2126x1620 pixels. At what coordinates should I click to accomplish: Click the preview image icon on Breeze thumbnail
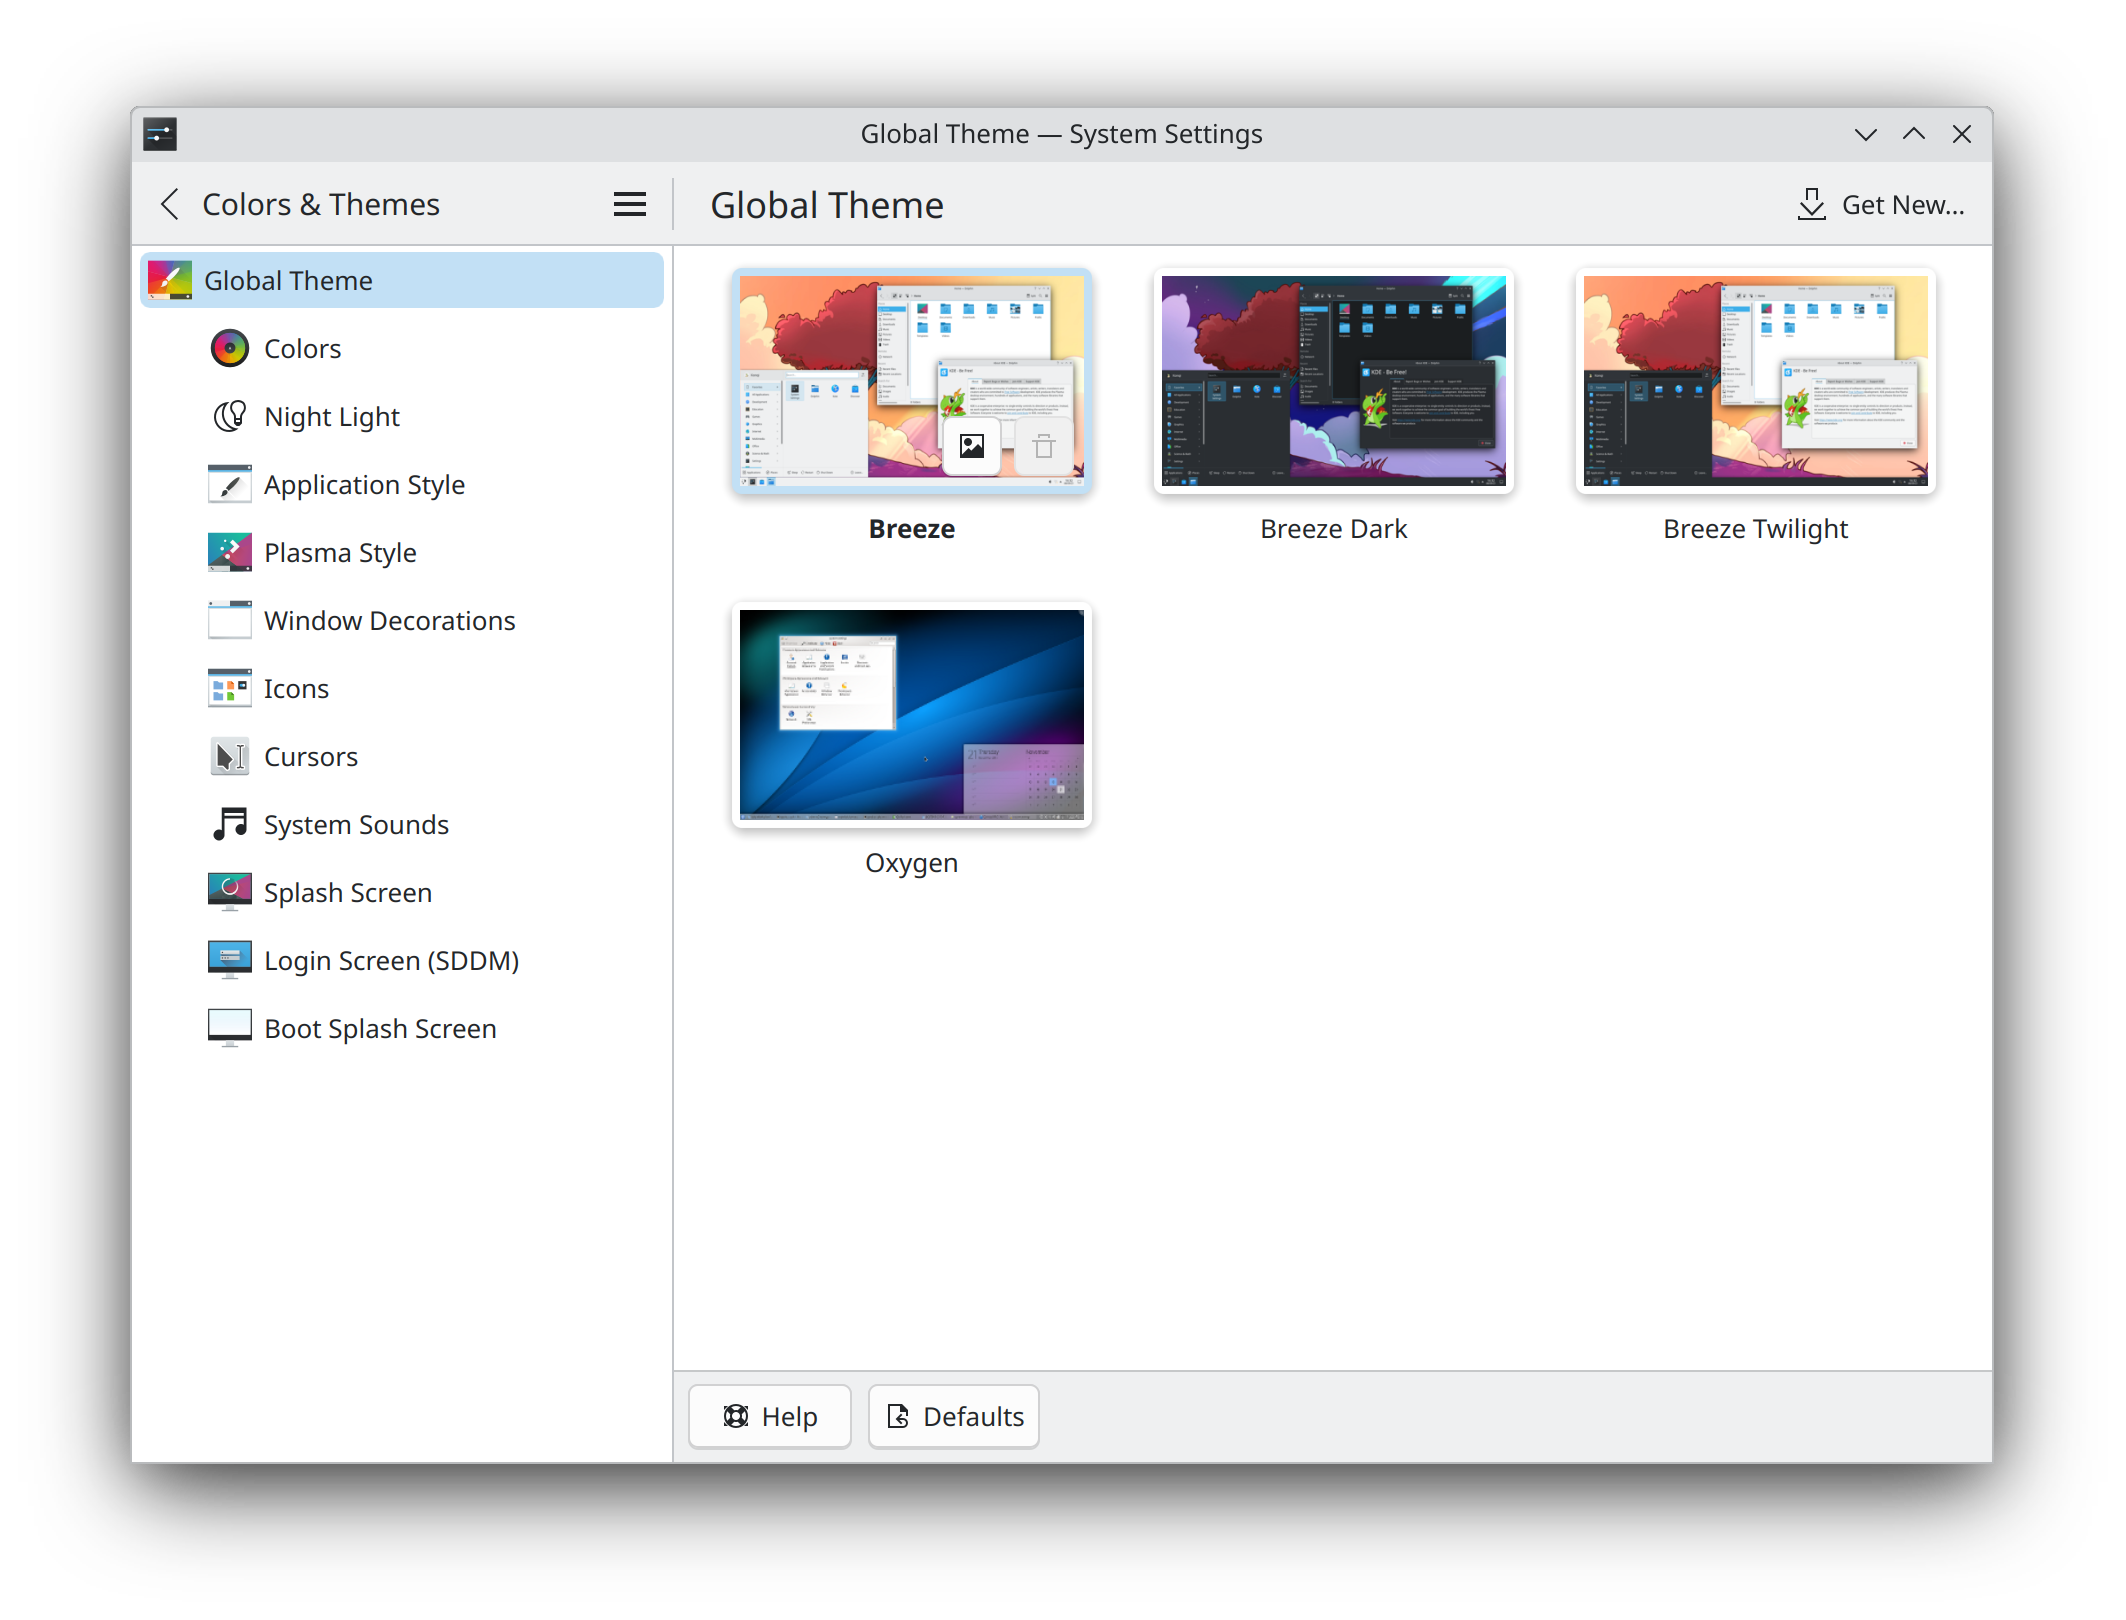972,446
